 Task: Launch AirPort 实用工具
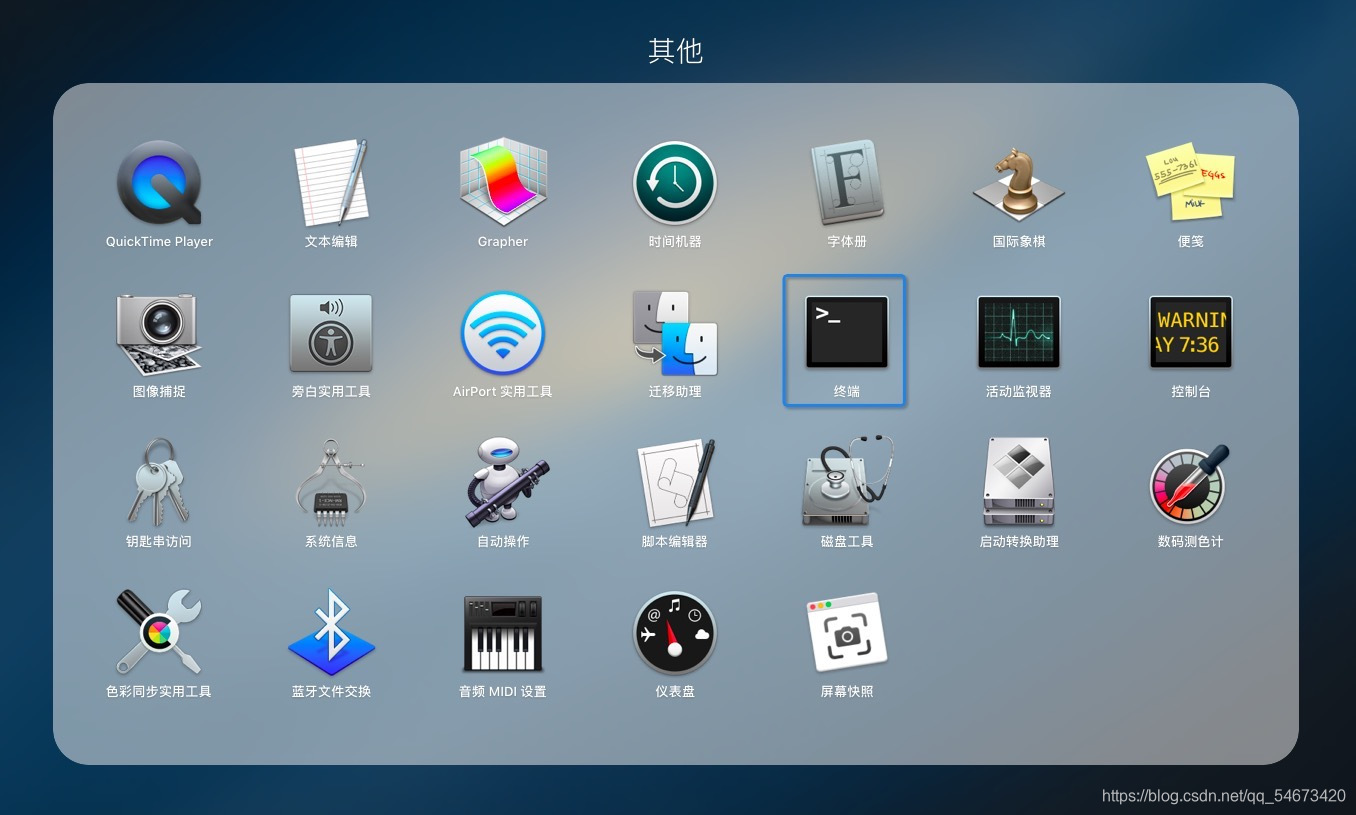(503, 333)
